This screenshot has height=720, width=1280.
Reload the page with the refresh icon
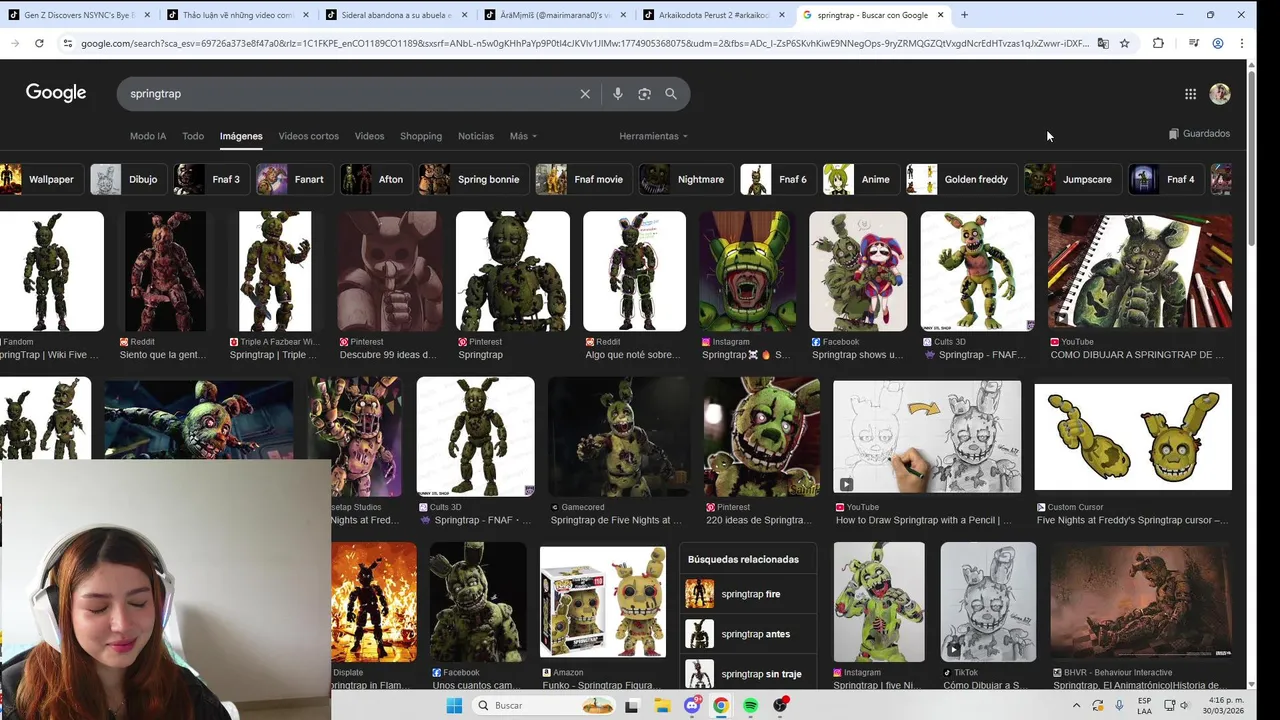(39, 43)
